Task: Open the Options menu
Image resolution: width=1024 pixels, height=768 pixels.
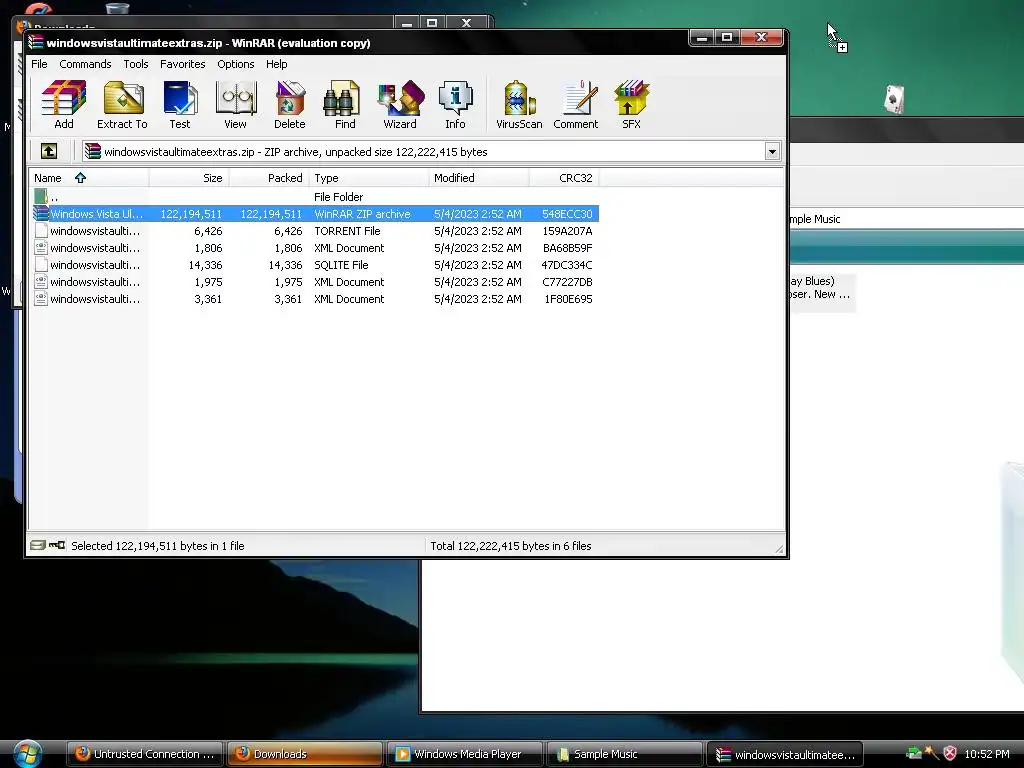Action: [x=236, y=64]
